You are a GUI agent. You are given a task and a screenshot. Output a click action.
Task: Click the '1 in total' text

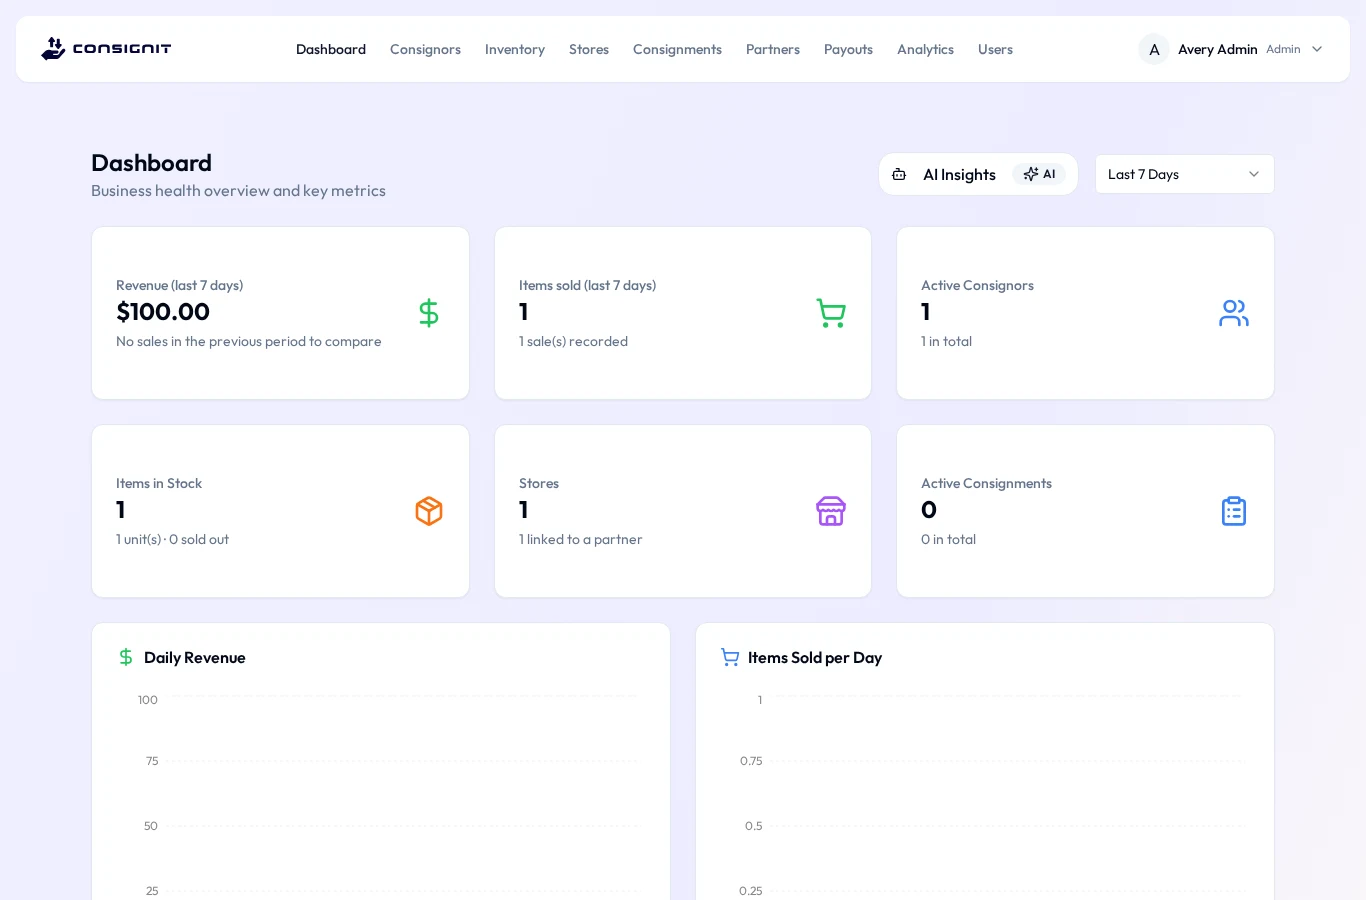click(946, 341)
